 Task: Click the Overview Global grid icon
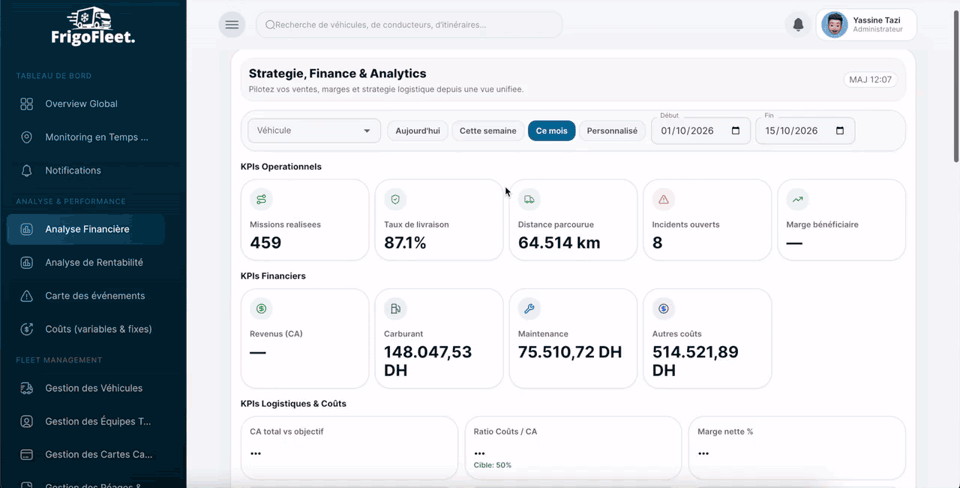[26, 104]
